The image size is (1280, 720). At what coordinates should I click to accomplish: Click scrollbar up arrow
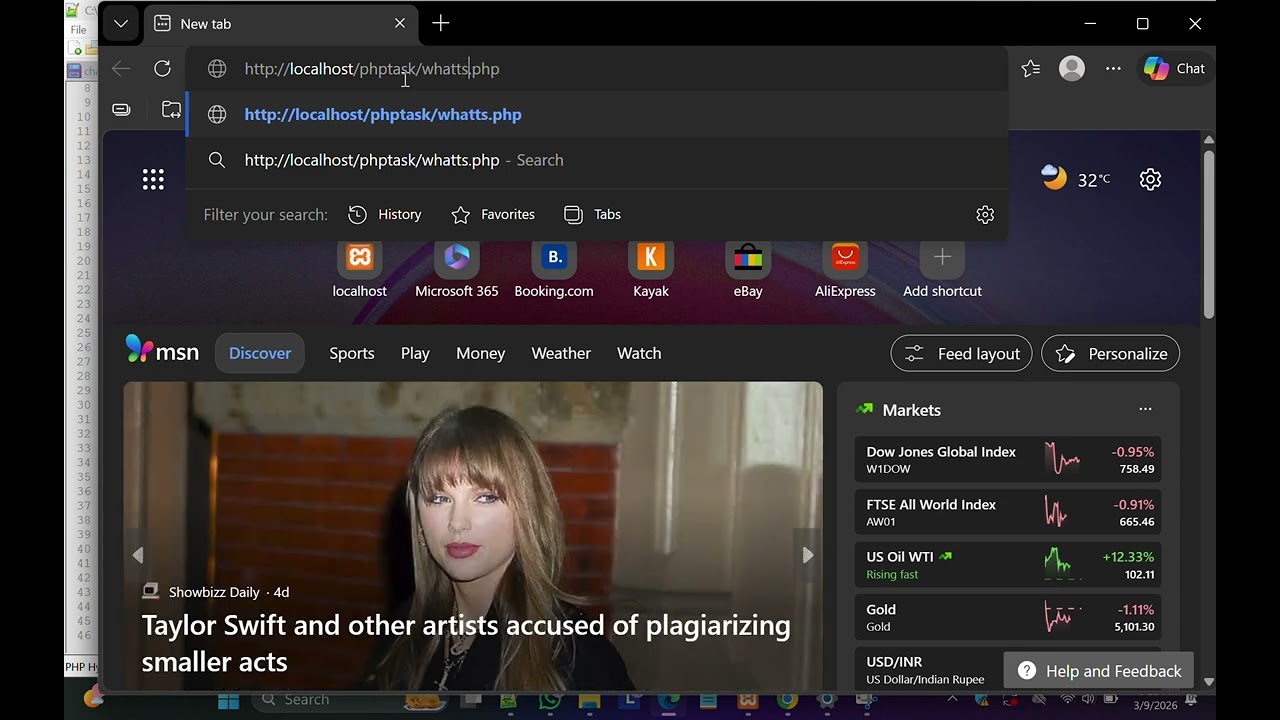1208,139
